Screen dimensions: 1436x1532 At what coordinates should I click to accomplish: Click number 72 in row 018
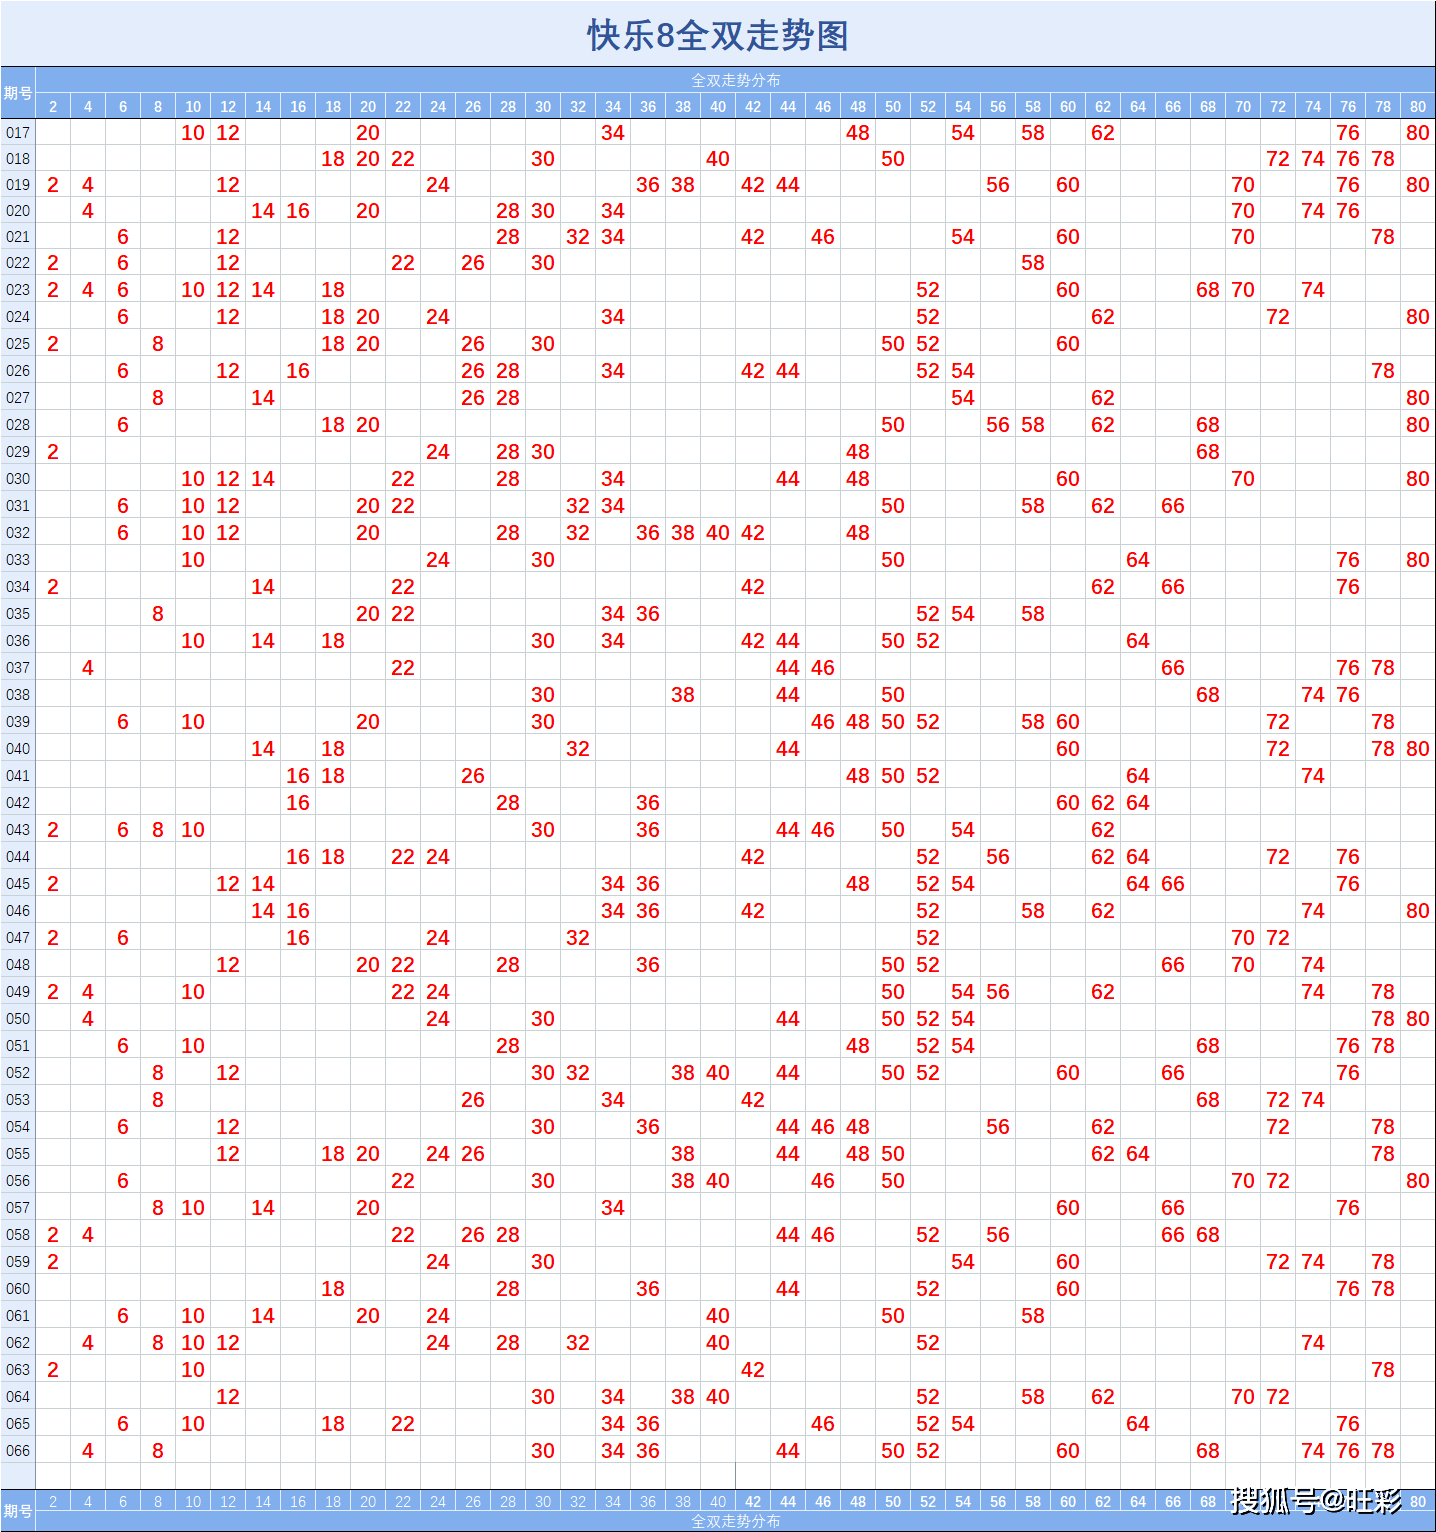click(1278, 159)
